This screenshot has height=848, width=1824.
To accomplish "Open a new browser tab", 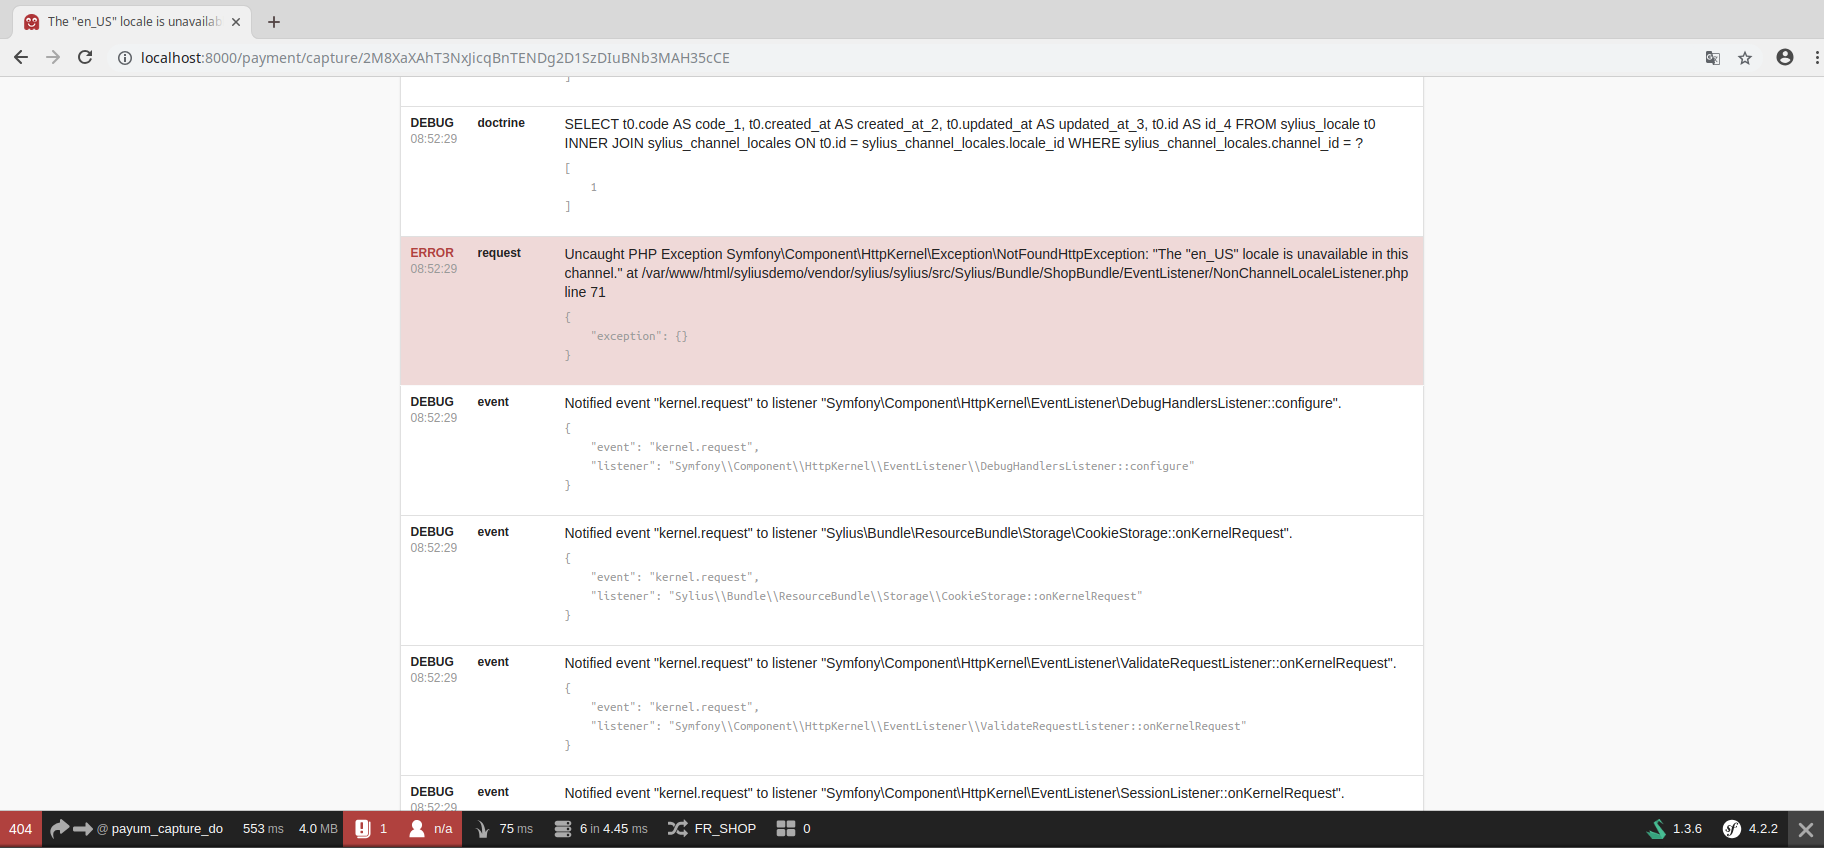I will point(274,22).
